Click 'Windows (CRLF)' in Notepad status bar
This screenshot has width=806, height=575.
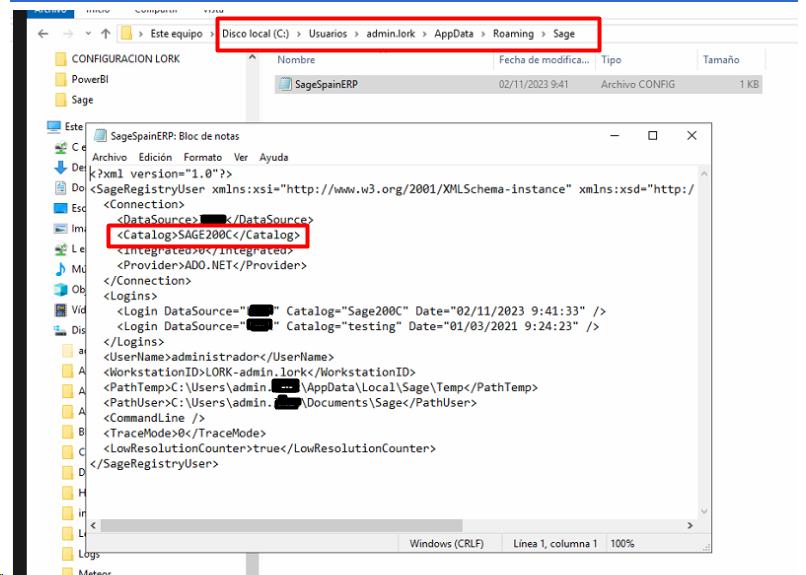coord(446,544)
